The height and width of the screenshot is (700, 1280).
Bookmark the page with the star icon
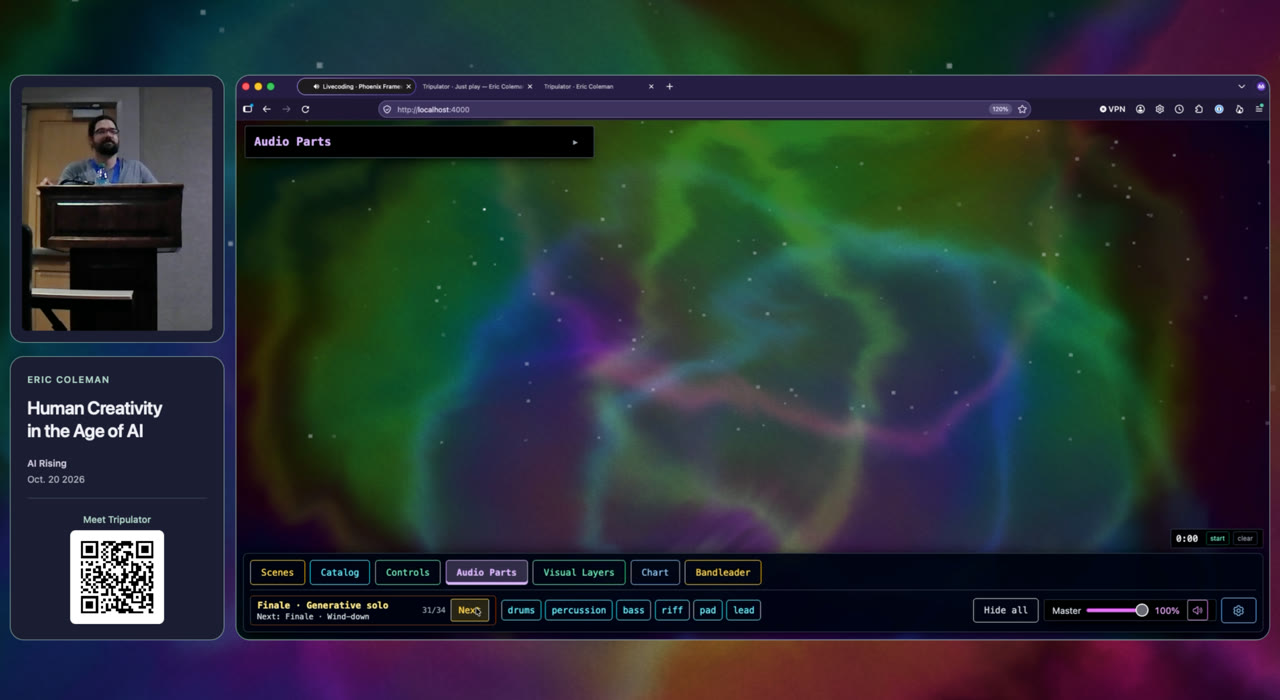pyautogui.click(x=1022, y=109)
